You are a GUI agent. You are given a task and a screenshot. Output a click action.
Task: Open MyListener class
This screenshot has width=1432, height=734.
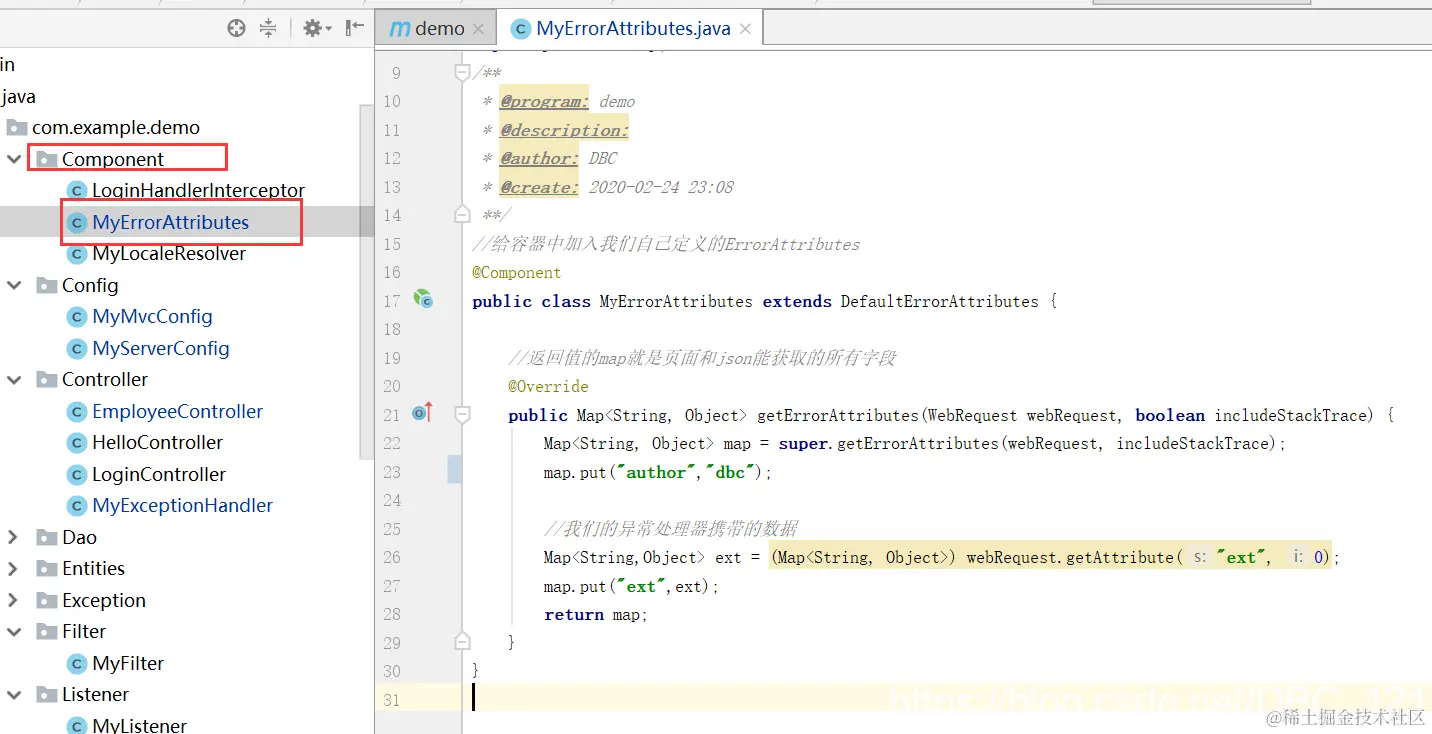pos(139,725)
